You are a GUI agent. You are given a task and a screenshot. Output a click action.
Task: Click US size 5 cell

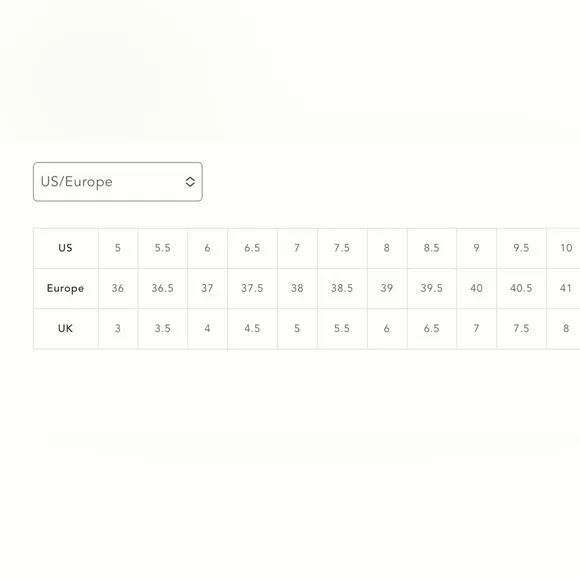tap(118, 248)
